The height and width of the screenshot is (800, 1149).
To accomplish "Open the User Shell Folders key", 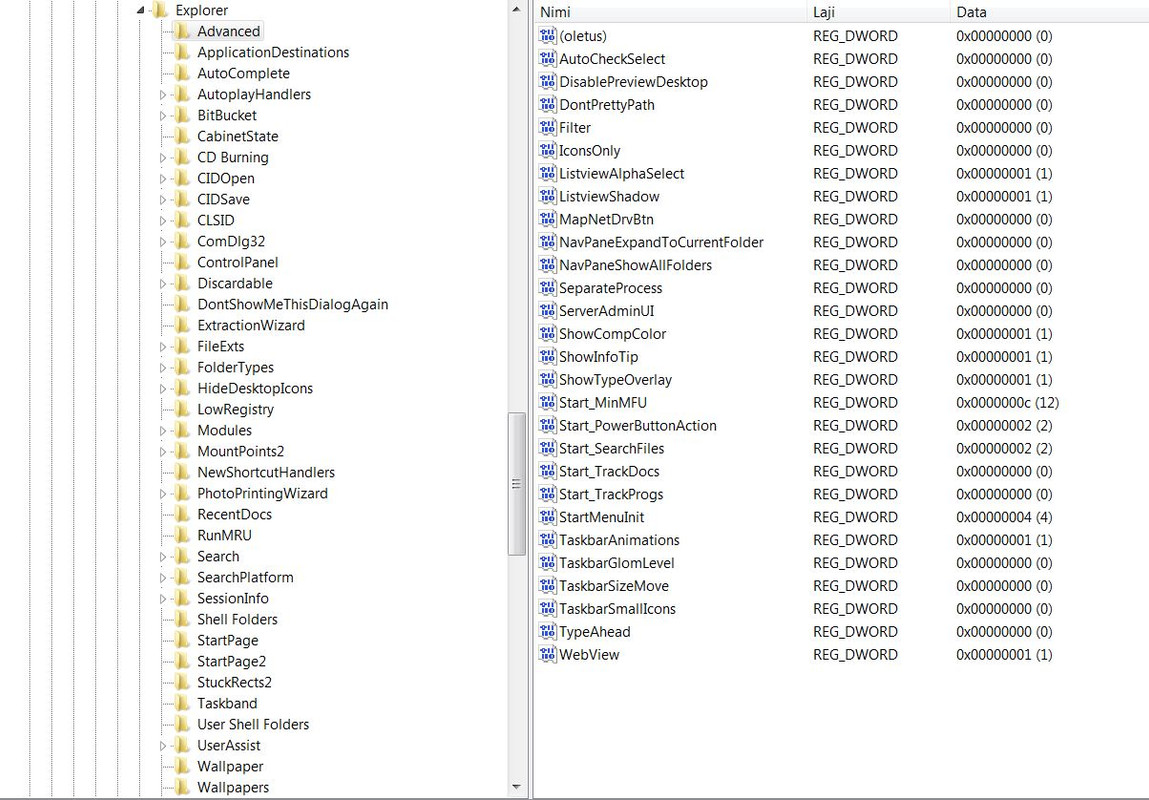I will coord(253,725).
